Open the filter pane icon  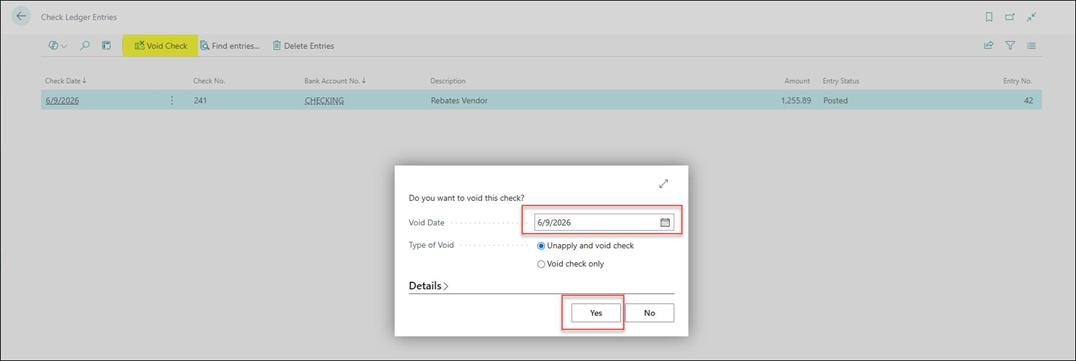pyautogui.click(x=1009, y=46)
